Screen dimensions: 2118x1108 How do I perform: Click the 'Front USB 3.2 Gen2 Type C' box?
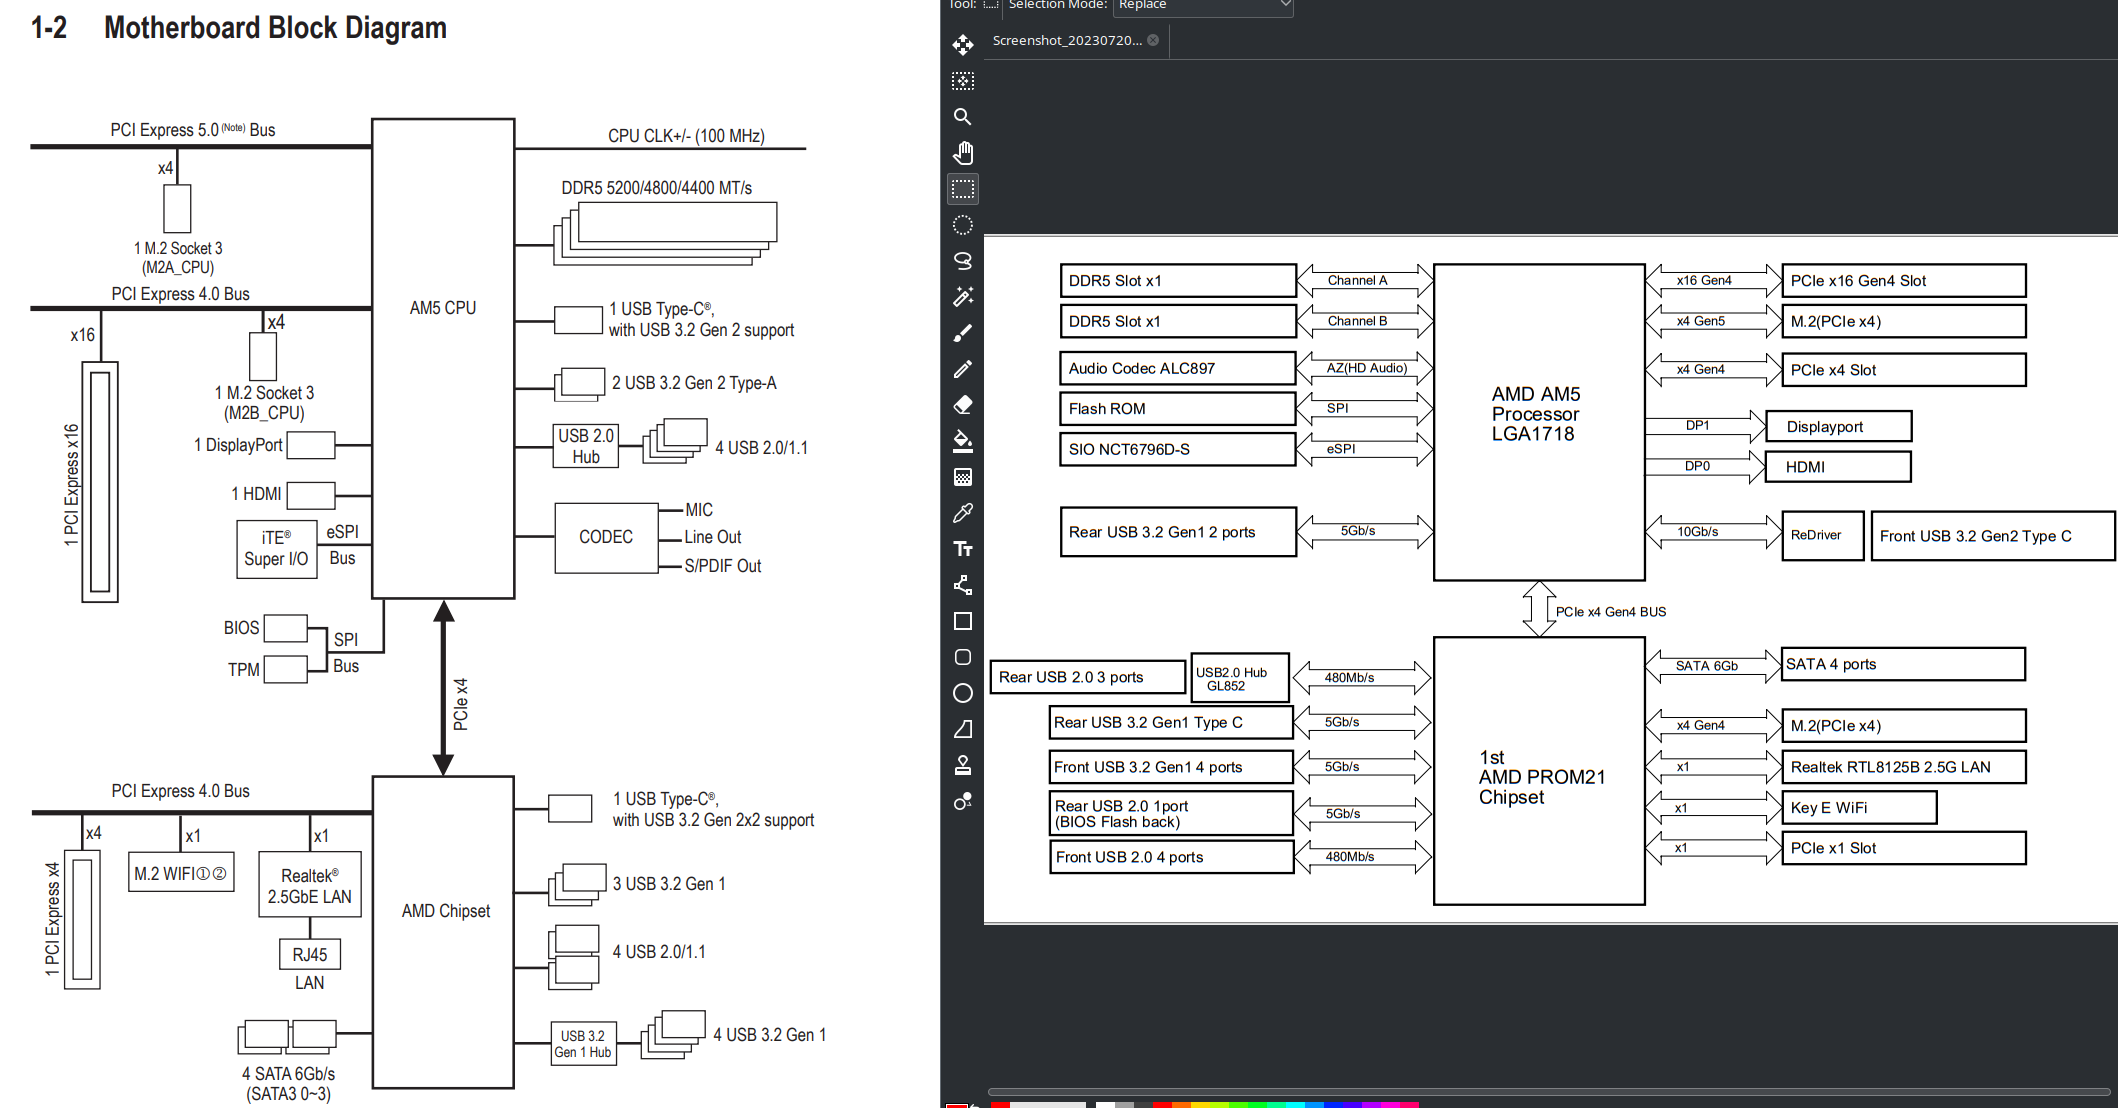click(1993, 536)
